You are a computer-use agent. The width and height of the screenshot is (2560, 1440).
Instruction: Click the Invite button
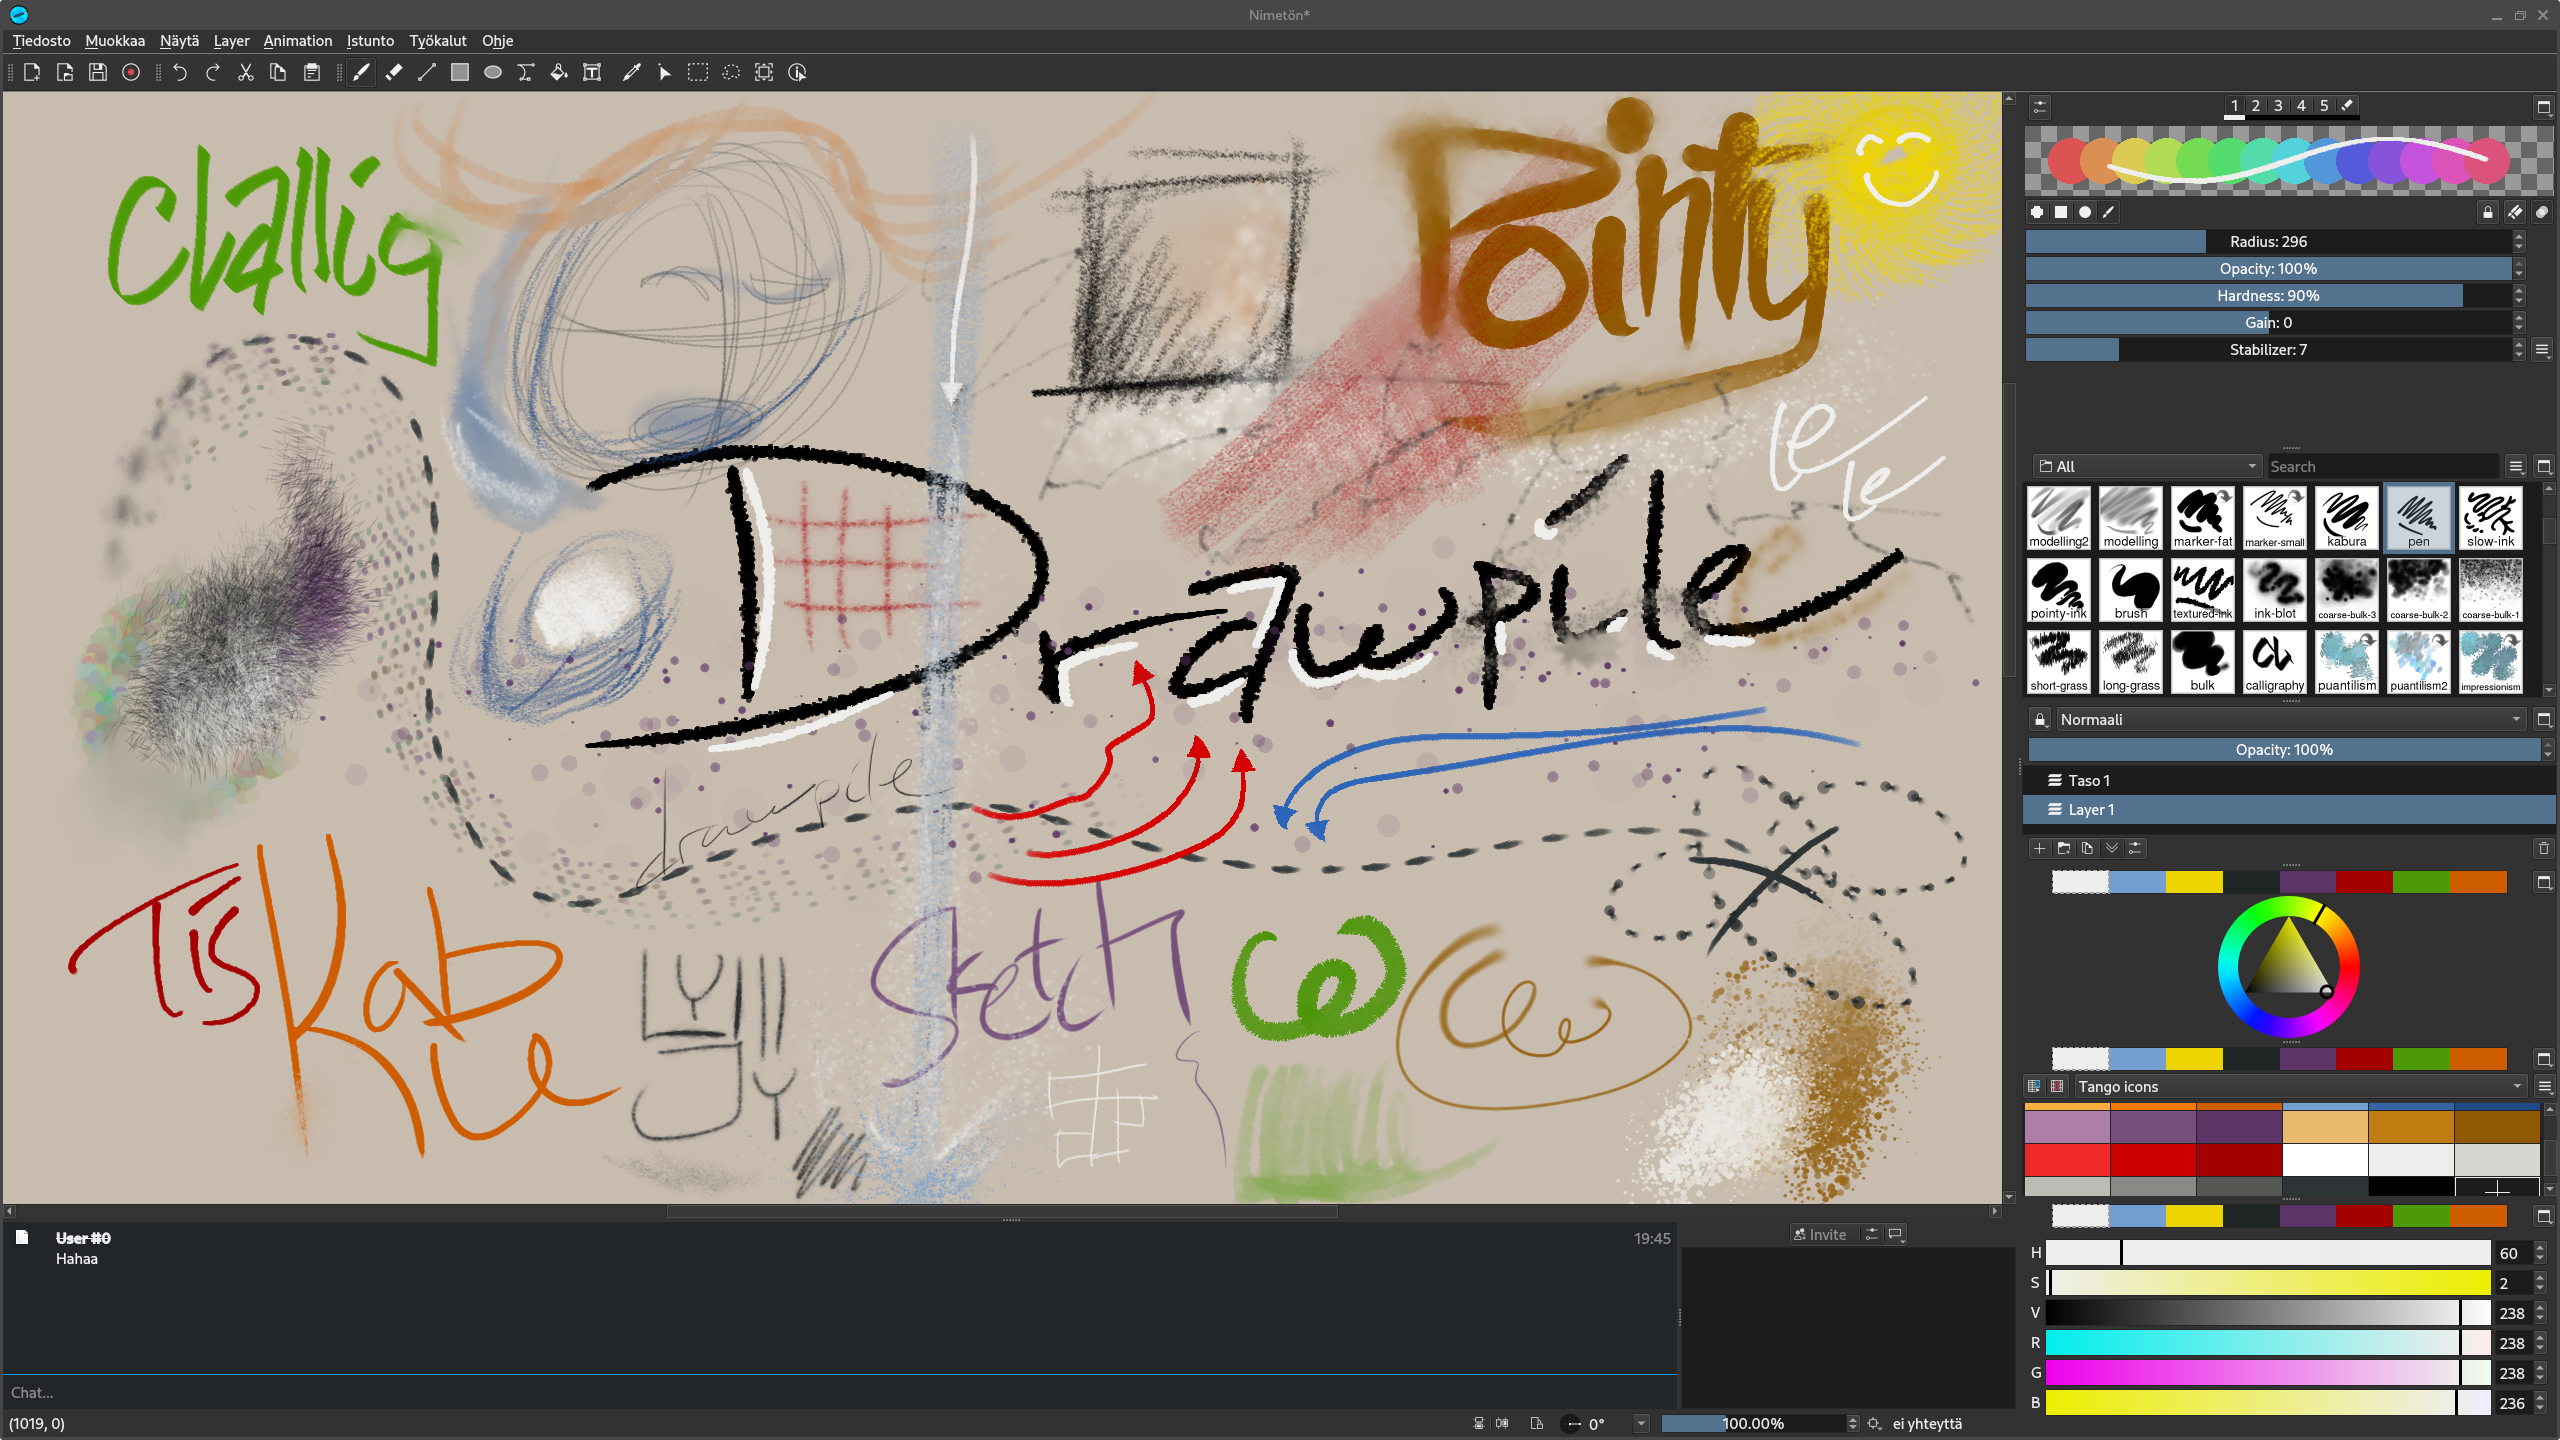(1821, 1234)
